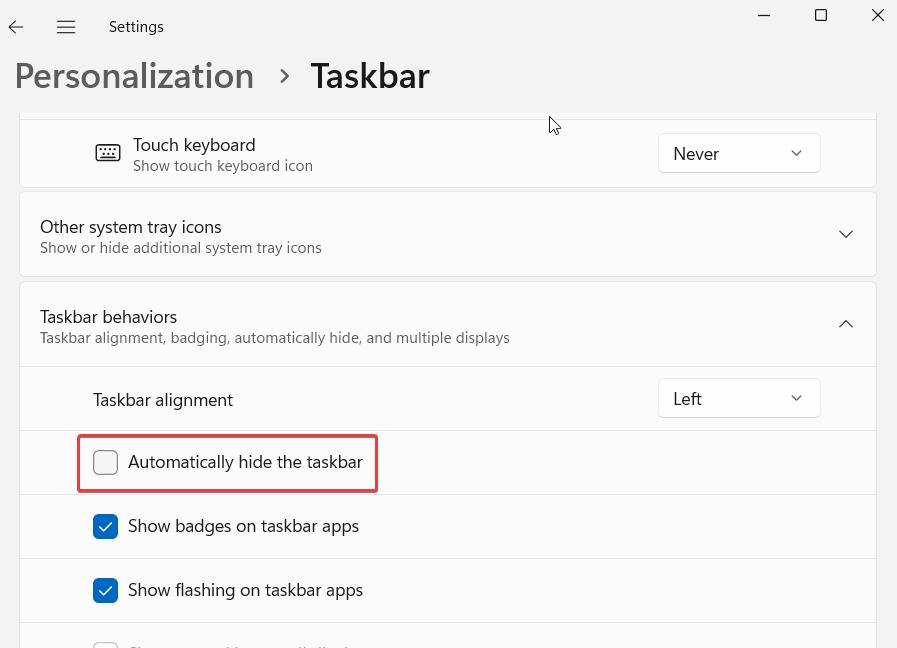Expand Other system tray icons chevron
This screenshot has width=897, height=648.
click(845, 234)
